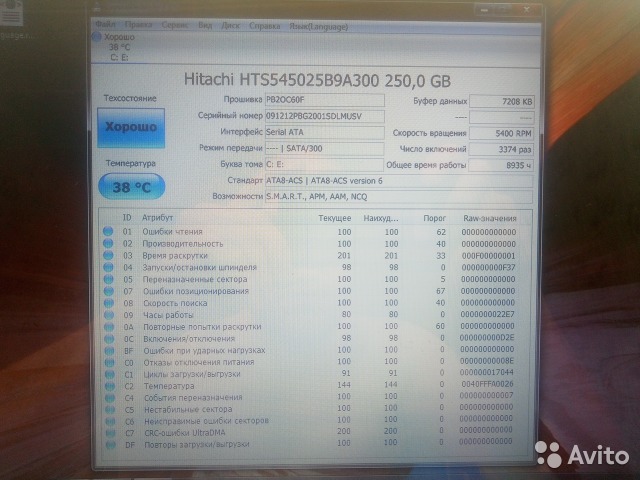The height and width of the screenshot is (480, 640).
Task: Click status icon of Повторы загрузки/выгрузки row
Action: pos(111,444)
